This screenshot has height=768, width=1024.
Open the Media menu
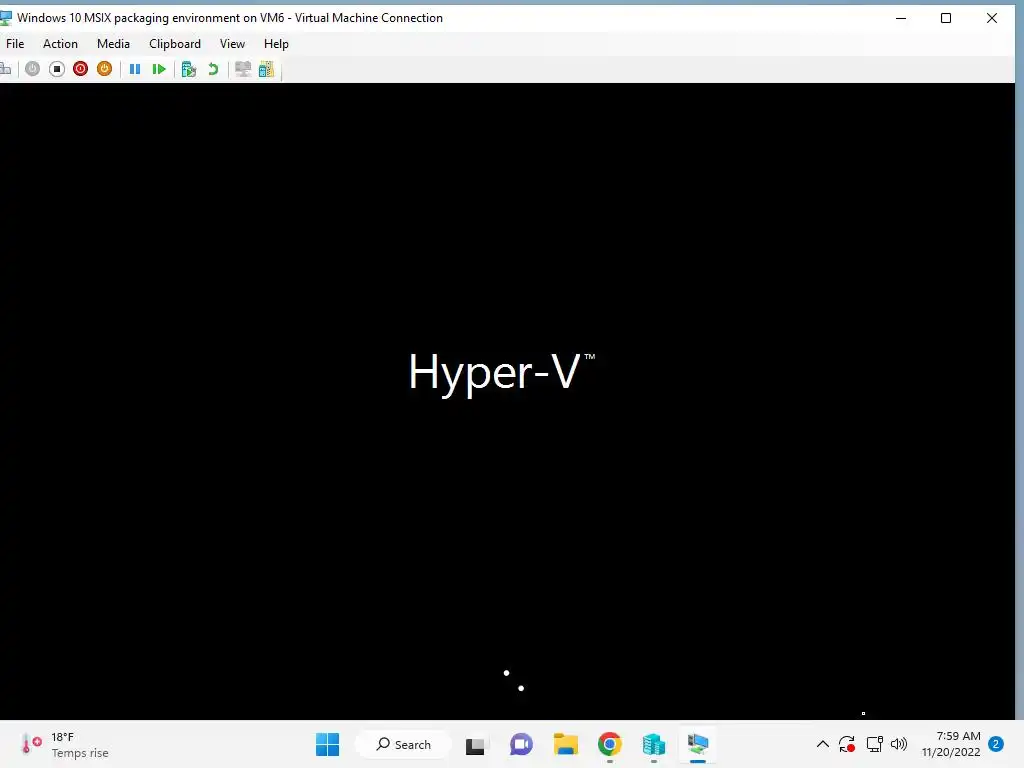pos(113,44)
